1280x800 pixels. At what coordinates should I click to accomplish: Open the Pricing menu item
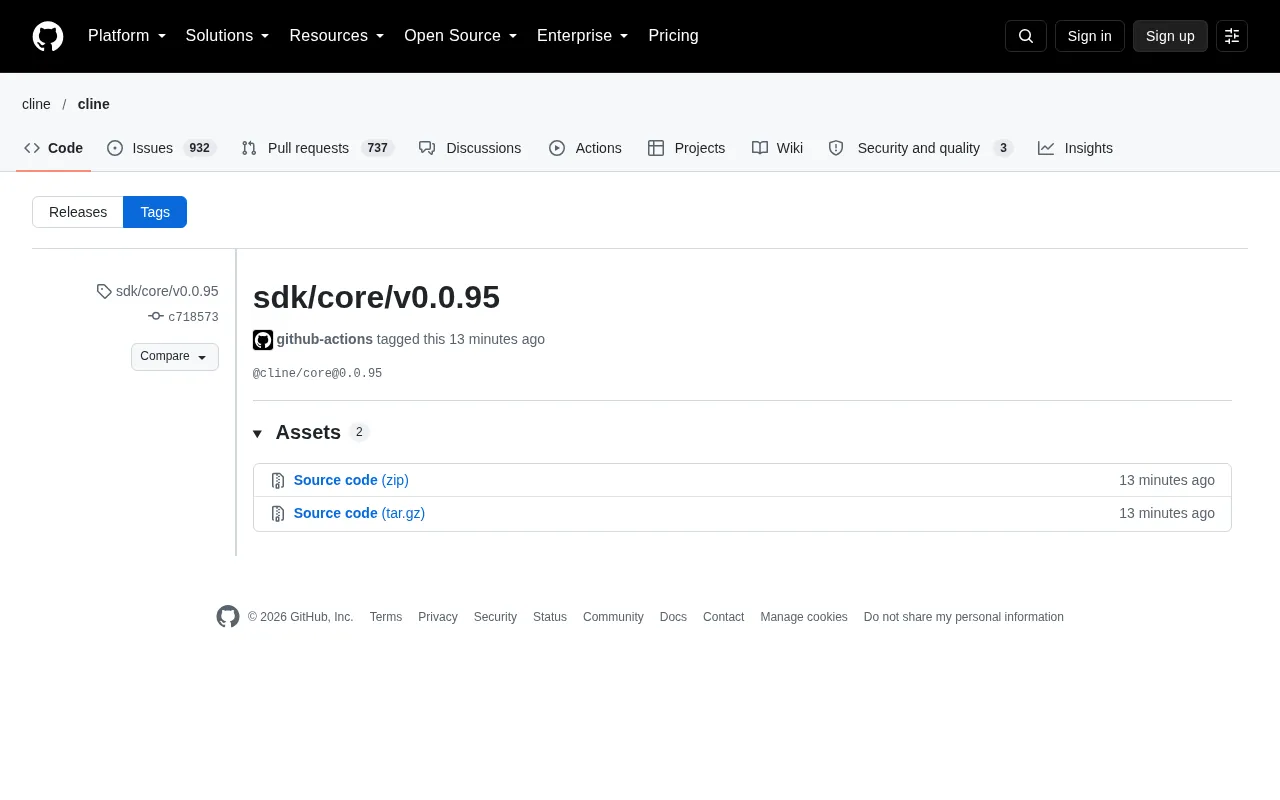click(673, 36)
